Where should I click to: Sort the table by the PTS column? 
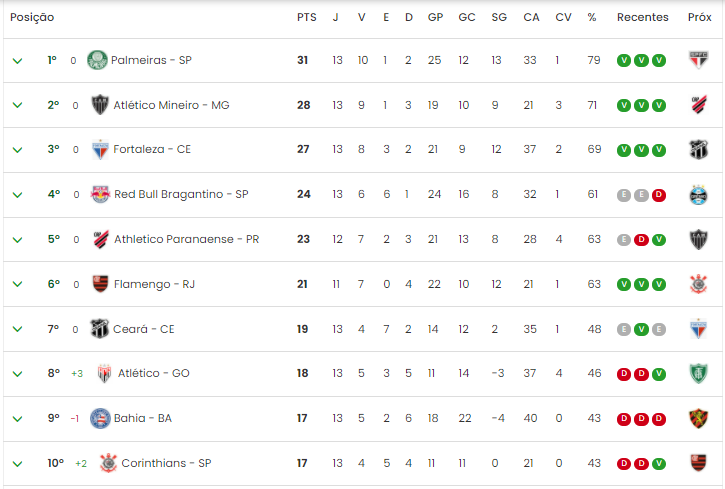pyautogui.click(x=307, y=18)
